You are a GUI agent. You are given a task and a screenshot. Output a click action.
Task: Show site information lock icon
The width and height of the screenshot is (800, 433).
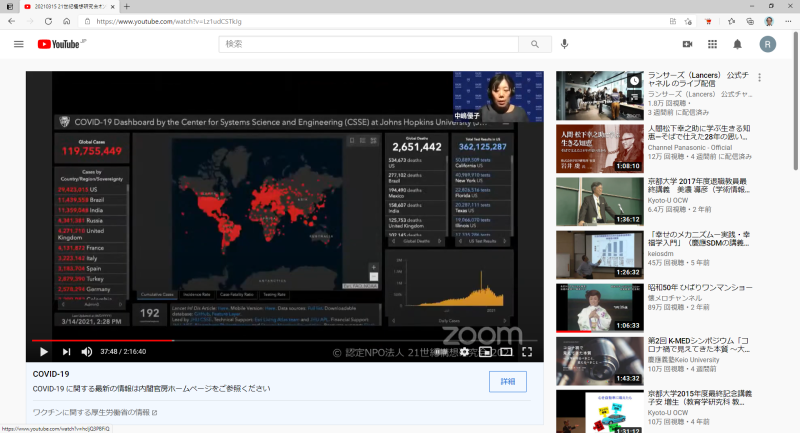(87, 21)
